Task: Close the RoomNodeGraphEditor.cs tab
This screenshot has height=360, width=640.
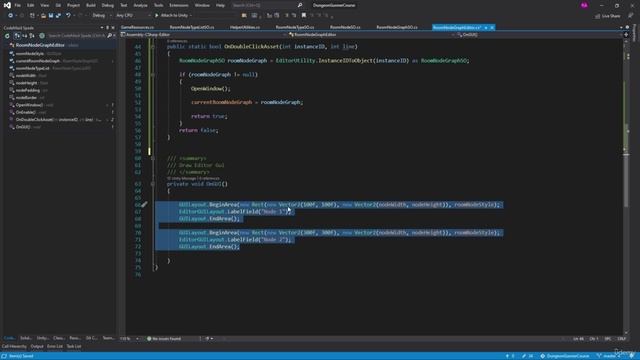Action: [492, 27]
